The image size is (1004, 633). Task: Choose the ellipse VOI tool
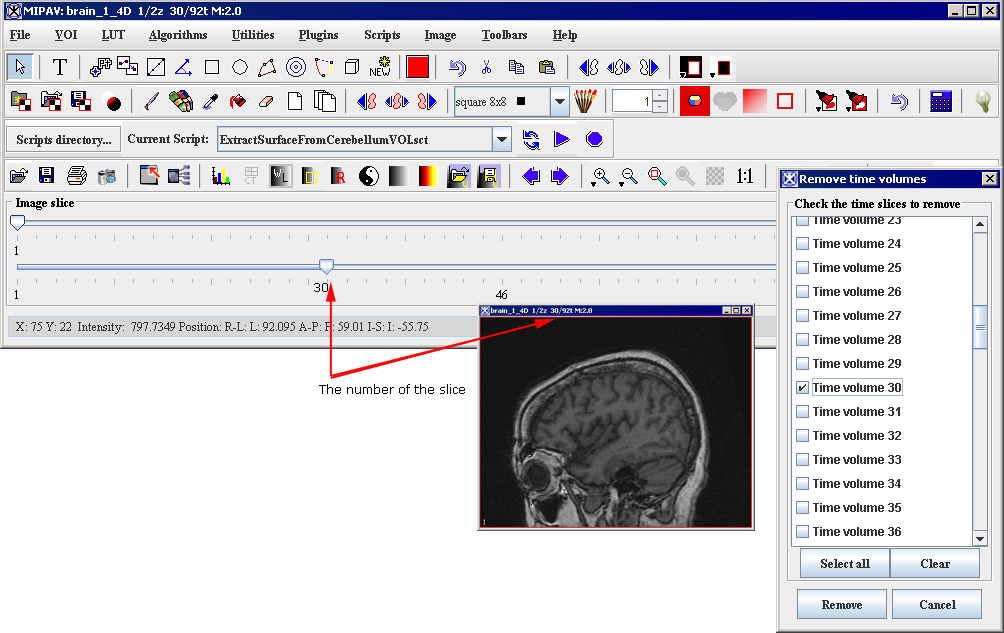(x=240, y=67)
